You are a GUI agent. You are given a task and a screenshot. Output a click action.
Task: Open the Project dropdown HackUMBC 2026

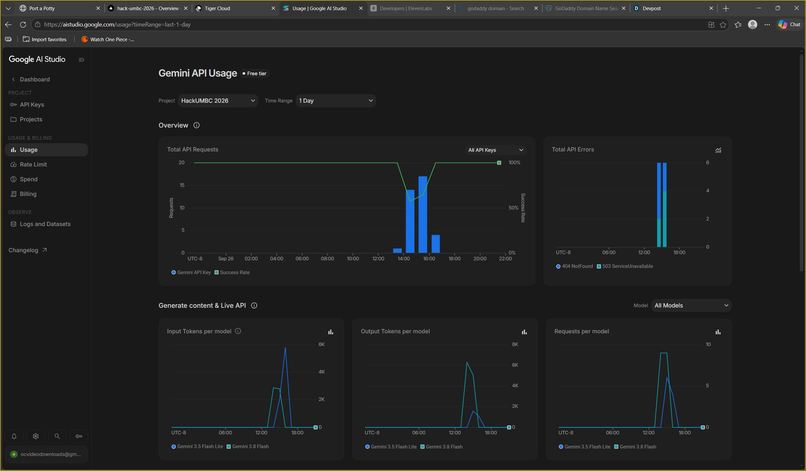pyautogui.click(x=218, y=101)
